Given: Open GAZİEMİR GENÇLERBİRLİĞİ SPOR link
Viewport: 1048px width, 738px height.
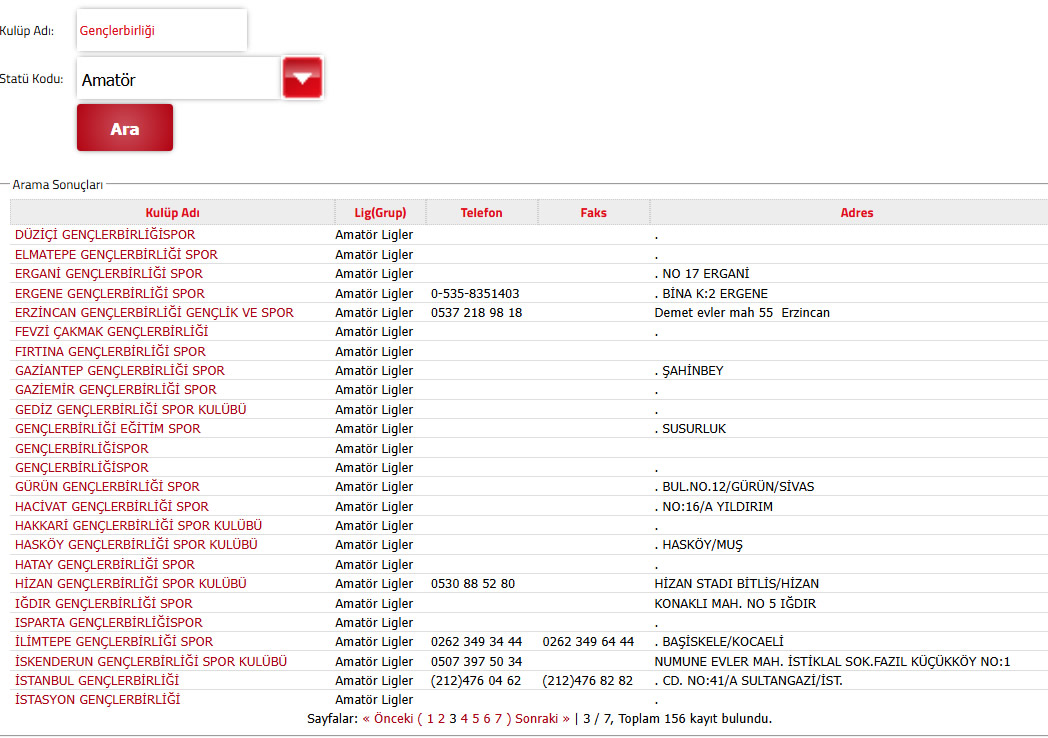Looking at the screenshot, I should point(116,390).
